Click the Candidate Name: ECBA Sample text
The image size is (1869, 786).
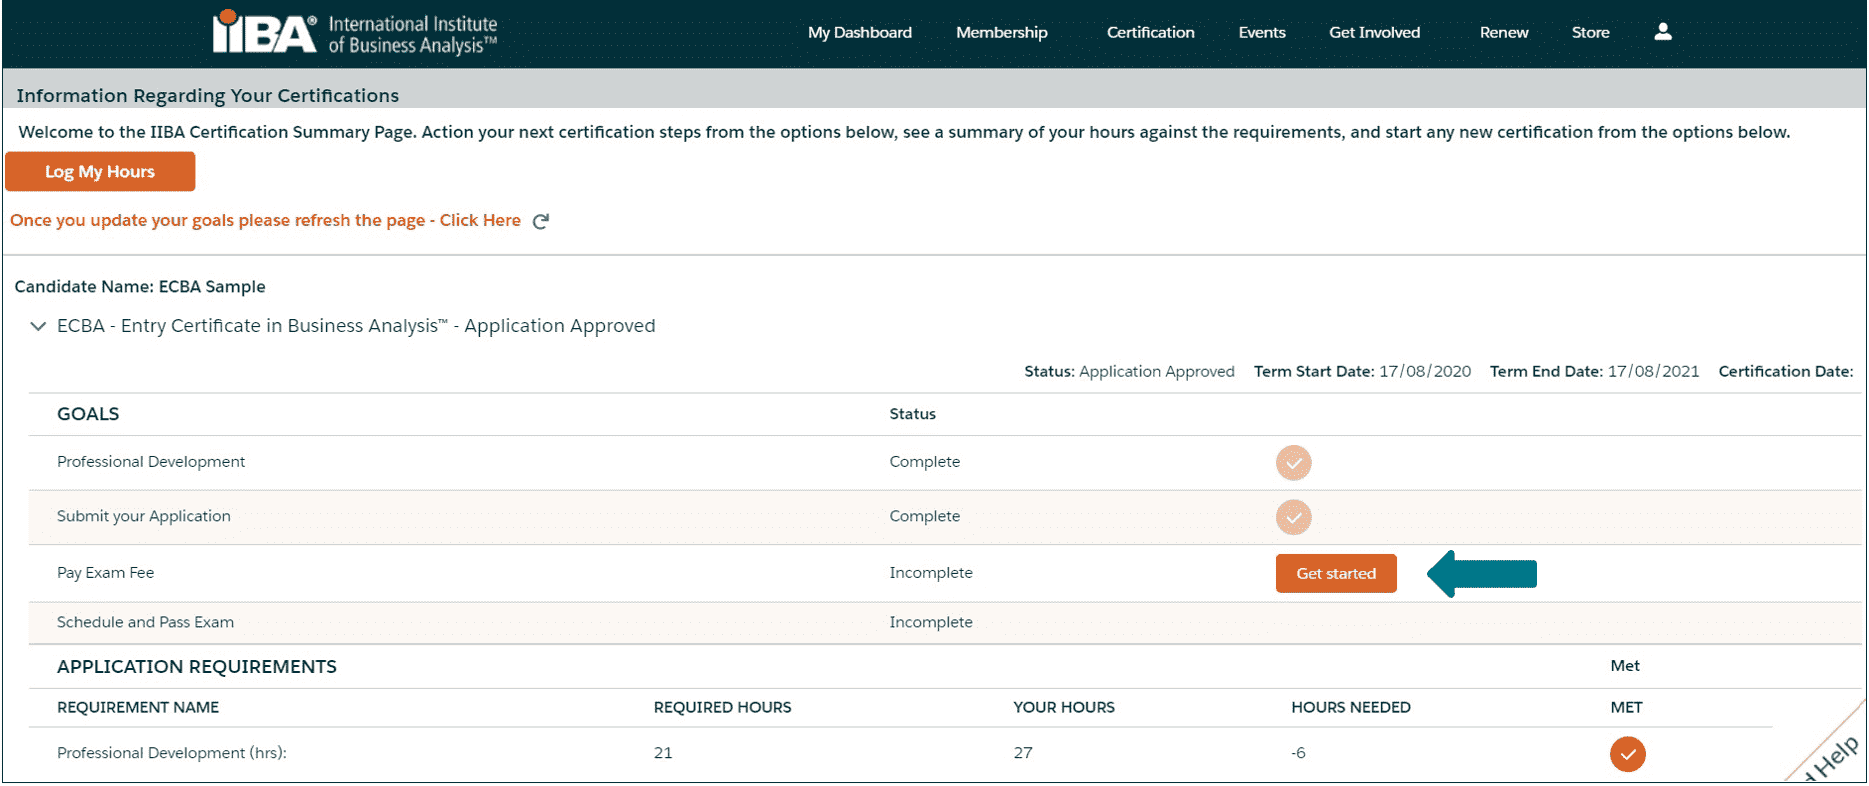[x=140, y=287]
